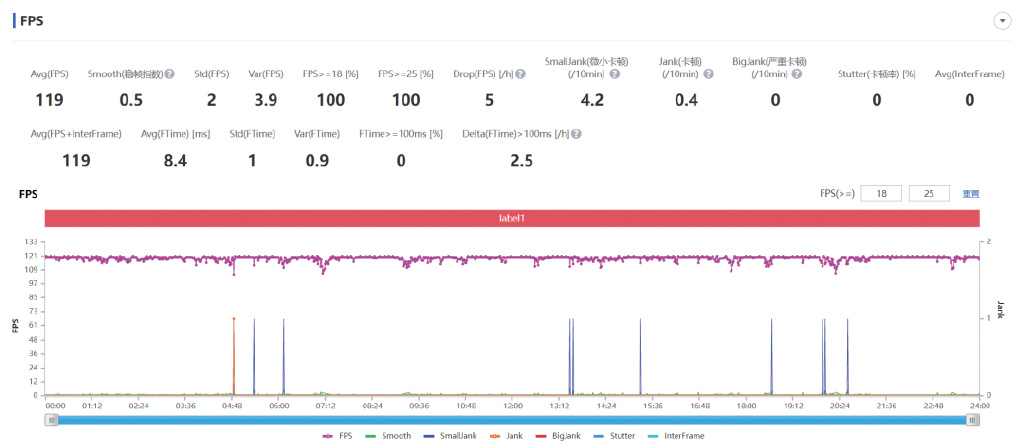Toggle Smooth series in chart legend
Viewport: 1024px width, 443px height.
coord(388,435)
